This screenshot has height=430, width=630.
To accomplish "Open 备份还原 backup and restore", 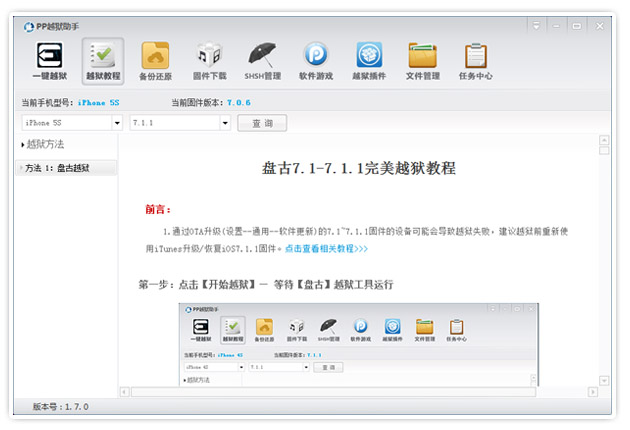I will pos(155,61).
